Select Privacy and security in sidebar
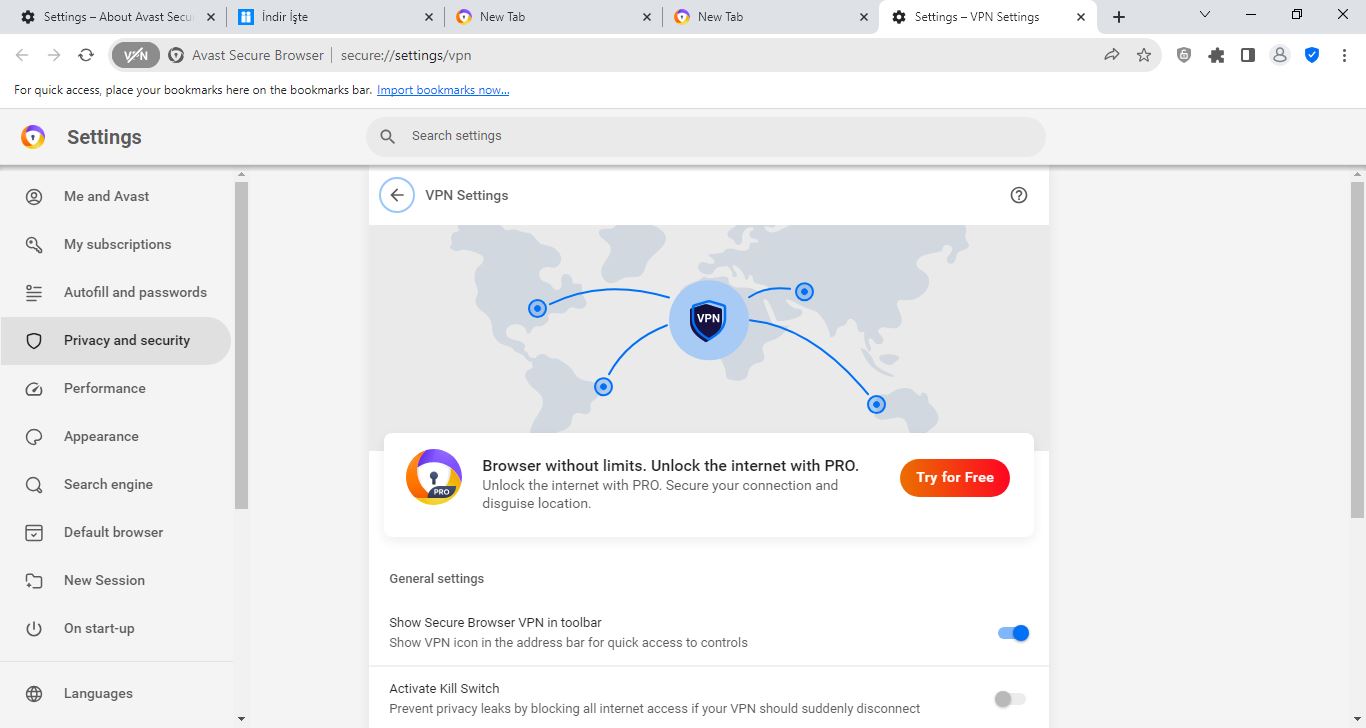The width and height of the screenshot is (1366, 728). (x=115, y=340)
